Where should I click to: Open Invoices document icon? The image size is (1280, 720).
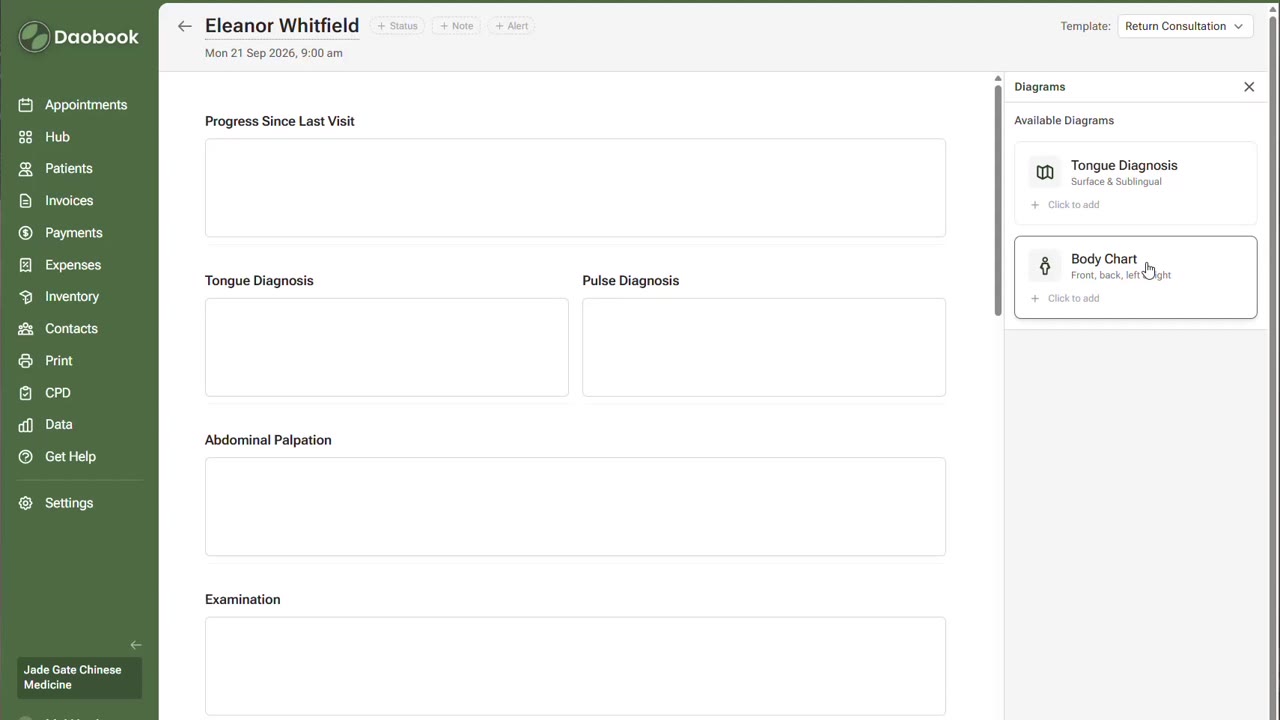pyautogui.click(x=26, y=201)
